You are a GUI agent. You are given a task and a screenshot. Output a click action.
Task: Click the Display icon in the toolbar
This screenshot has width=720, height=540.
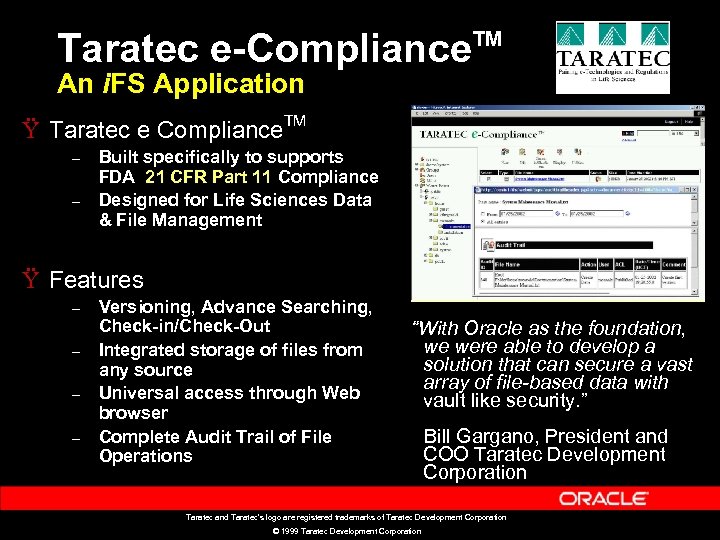559,152
